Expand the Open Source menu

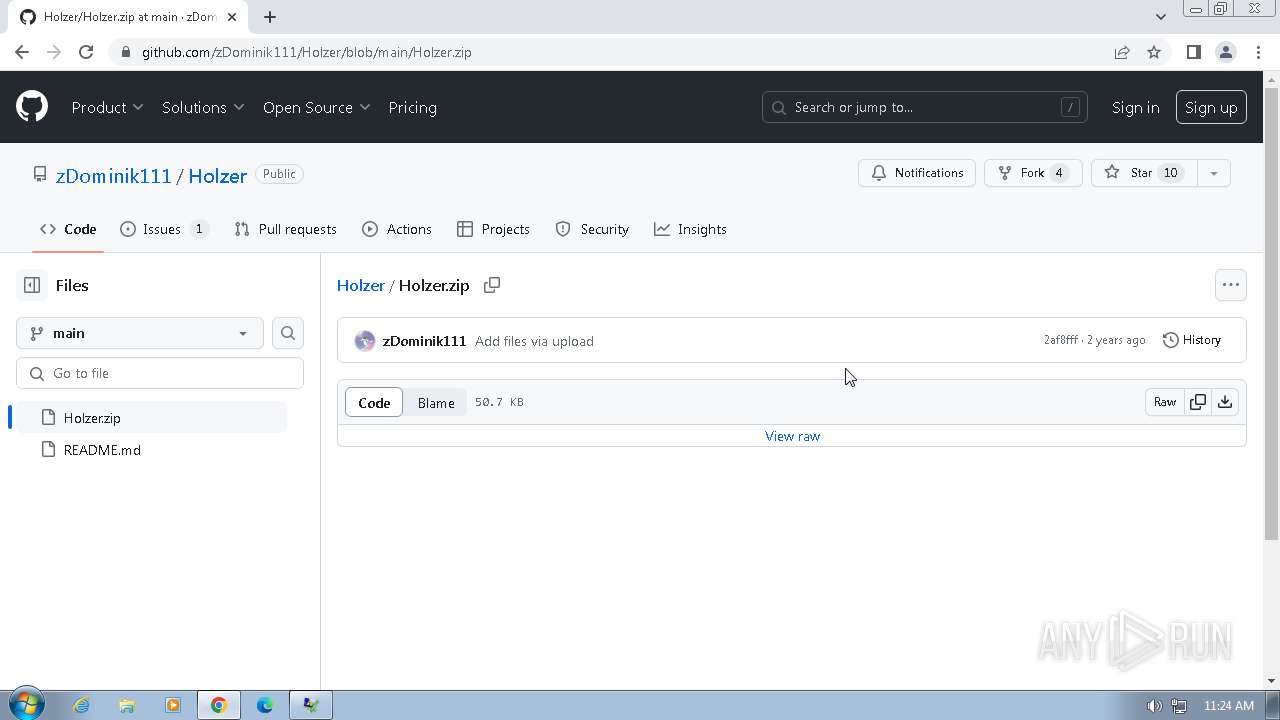point(317,107)
